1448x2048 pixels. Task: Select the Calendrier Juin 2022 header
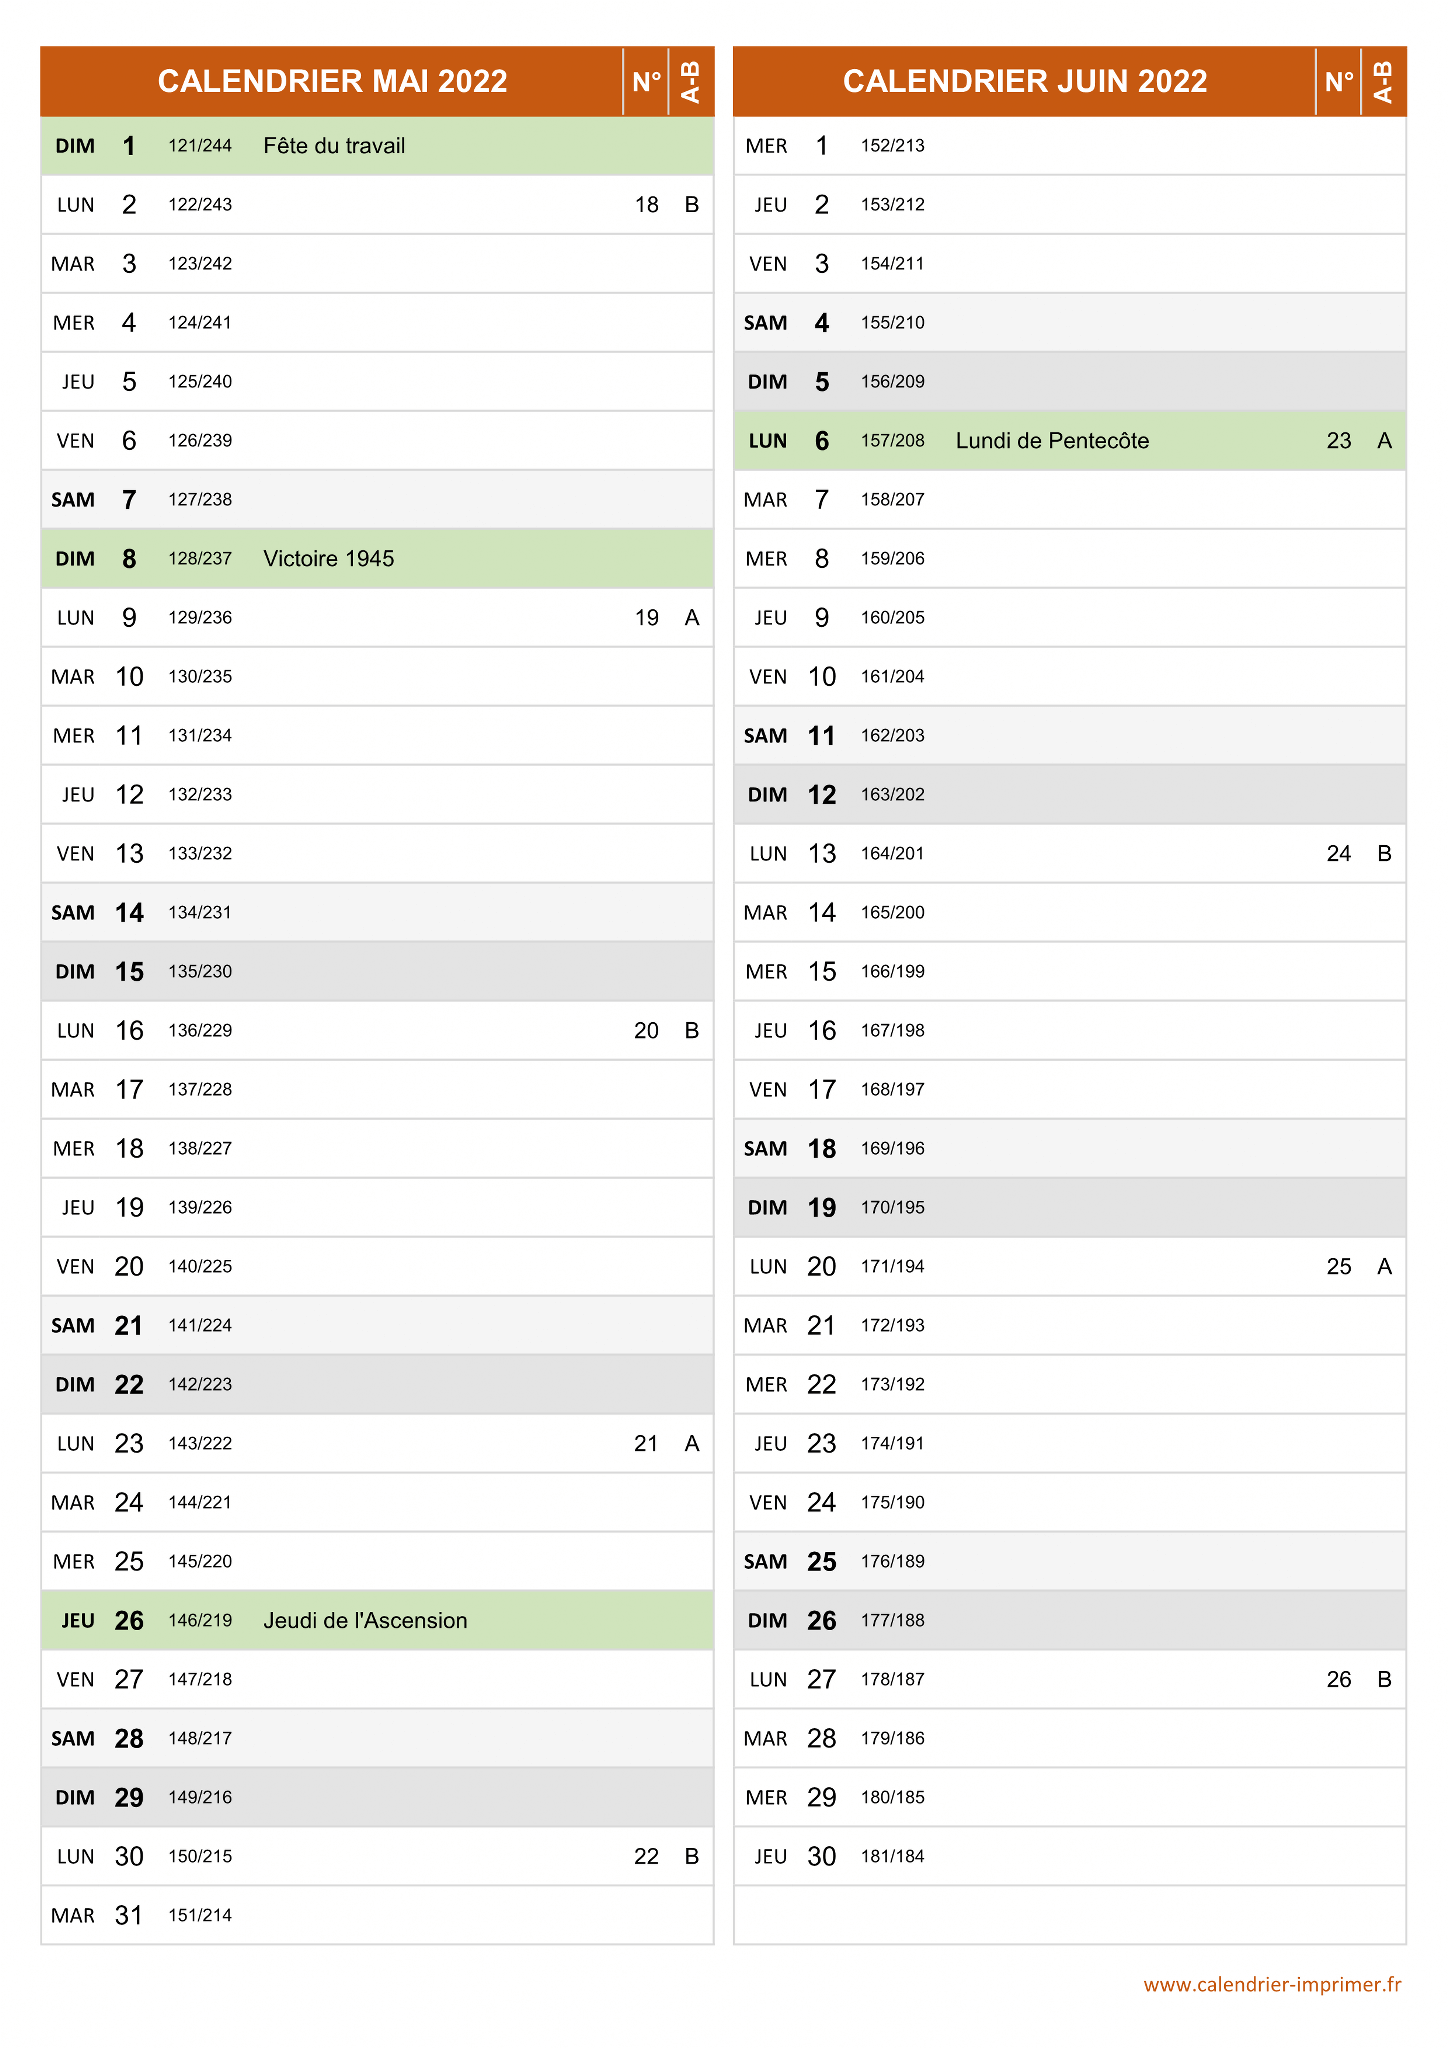click(1024, 81)
